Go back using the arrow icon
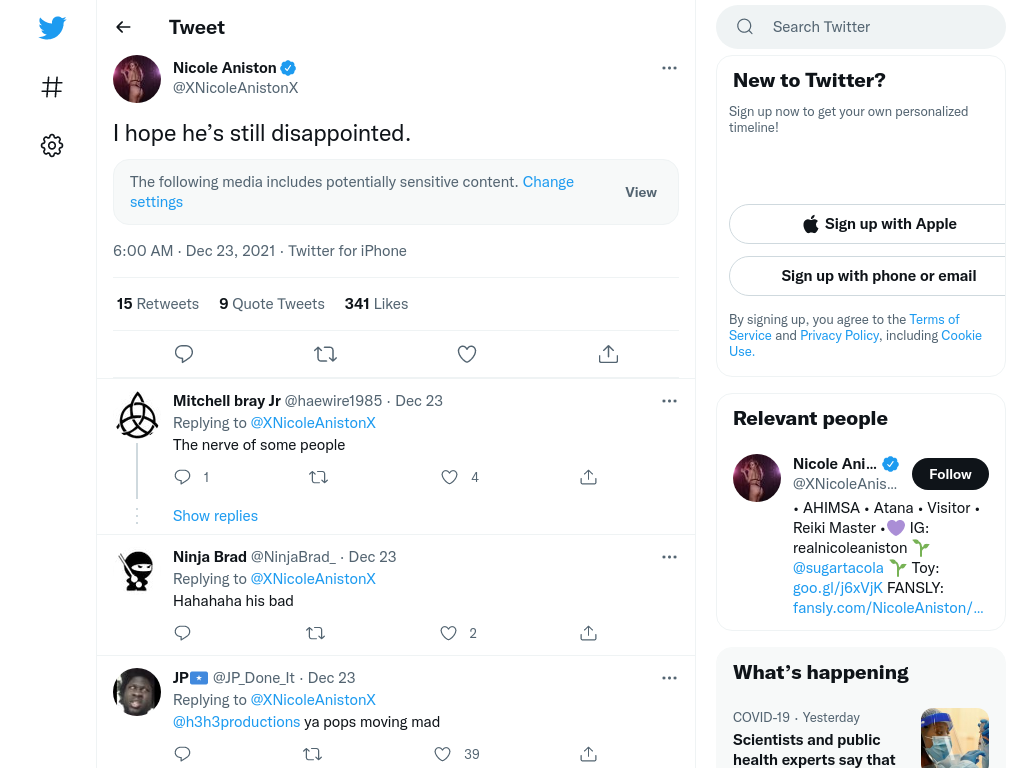 coord(123,27)
